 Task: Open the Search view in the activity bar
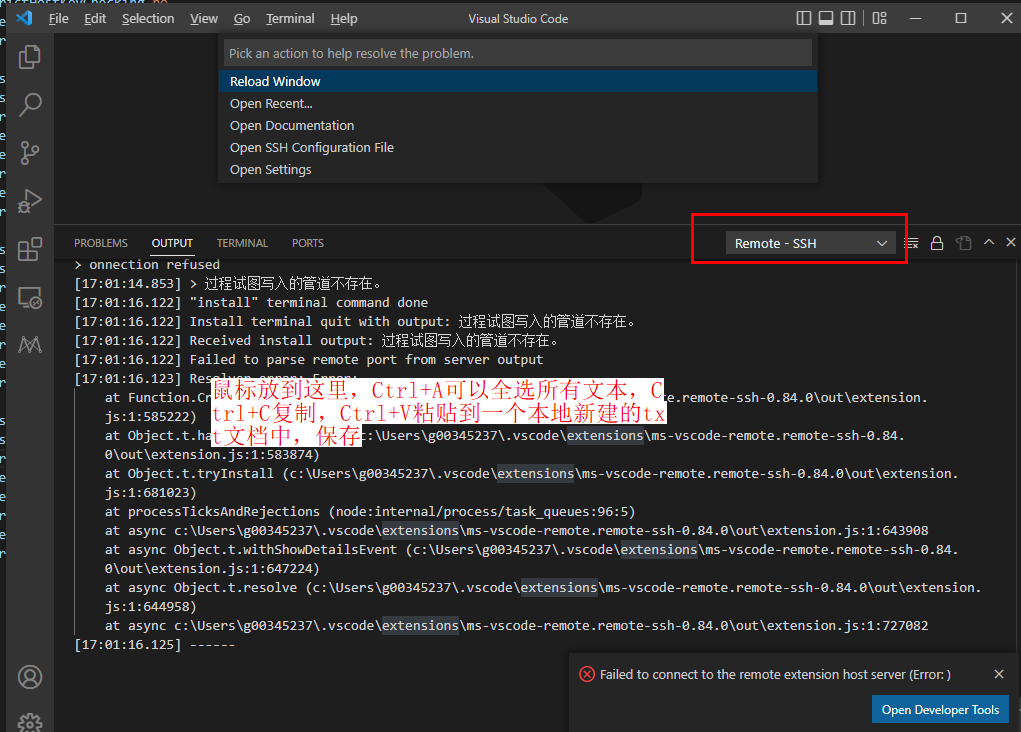click(x=29, y=104)
